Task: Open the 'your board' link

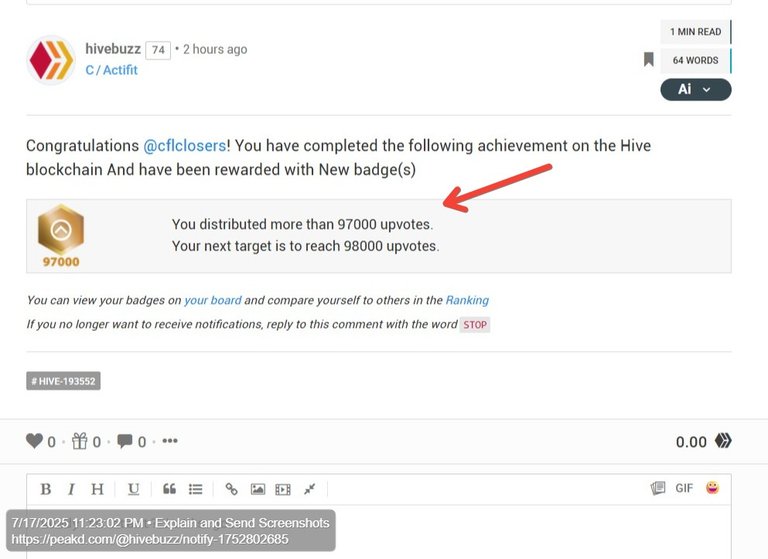Action: click(x=213, y=300)
